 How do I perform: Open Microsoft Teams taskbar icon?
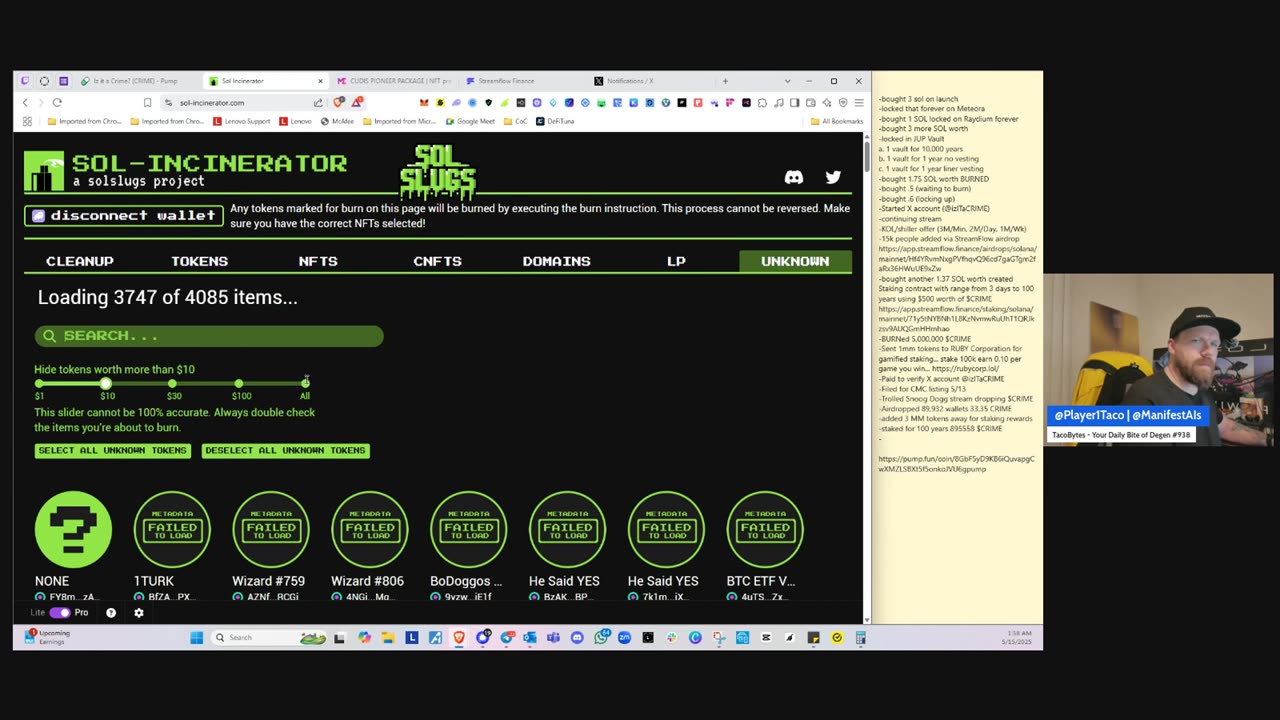(x=553, y=638)
